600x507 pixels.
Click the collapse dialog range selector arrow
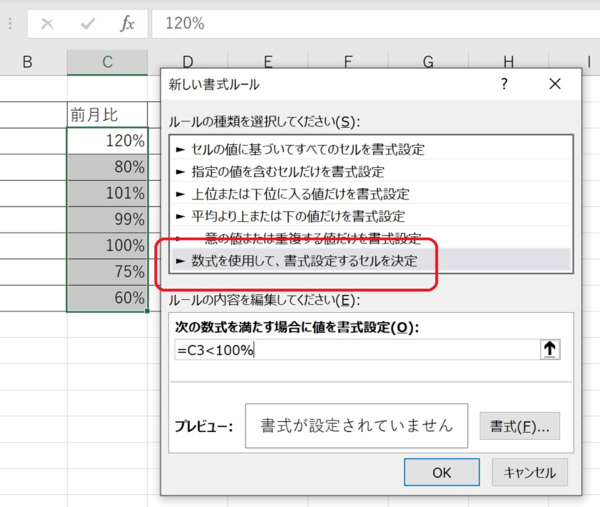pyautogui.click(x=549, y=349)
